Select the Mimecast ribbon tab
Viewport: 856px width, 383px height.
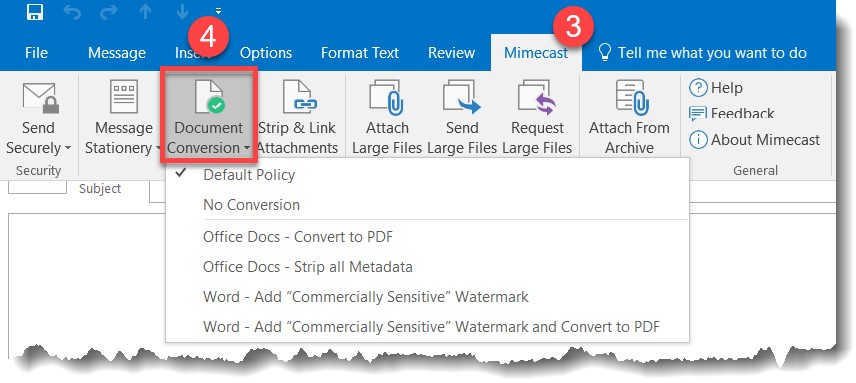[x=536, y=53]
